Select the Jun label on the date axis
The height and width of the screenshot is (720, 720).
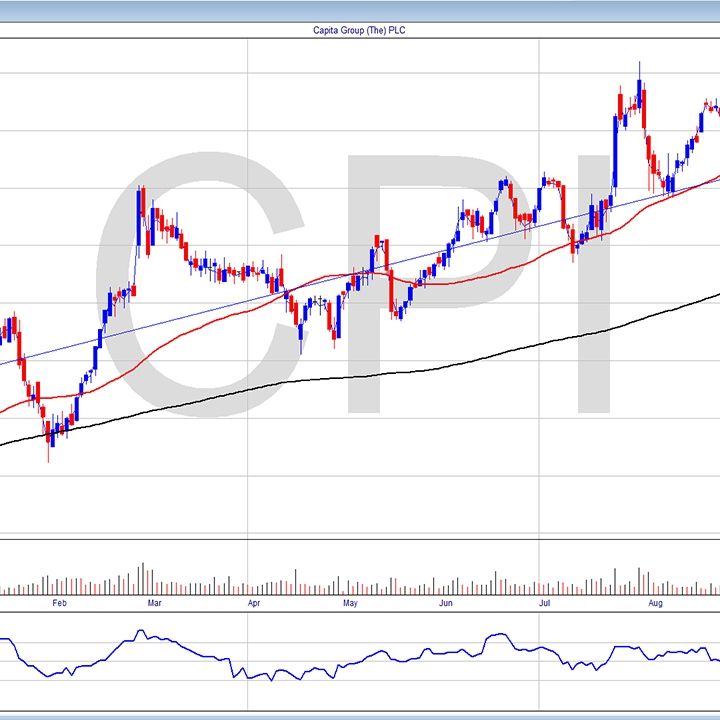pos(447,604)
